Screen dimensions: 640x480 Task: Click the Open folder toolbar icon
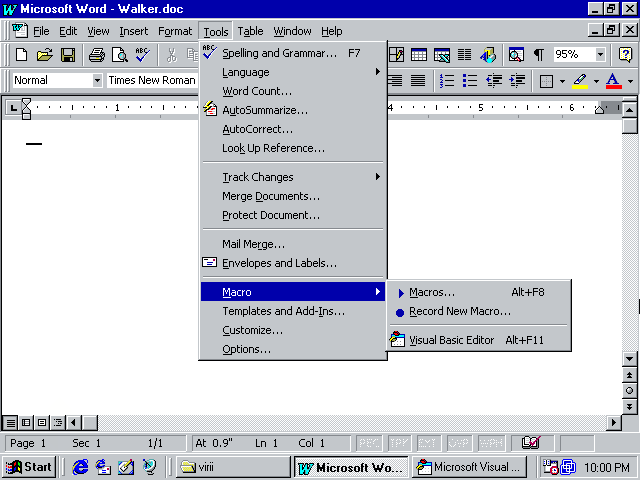point(44,54)
